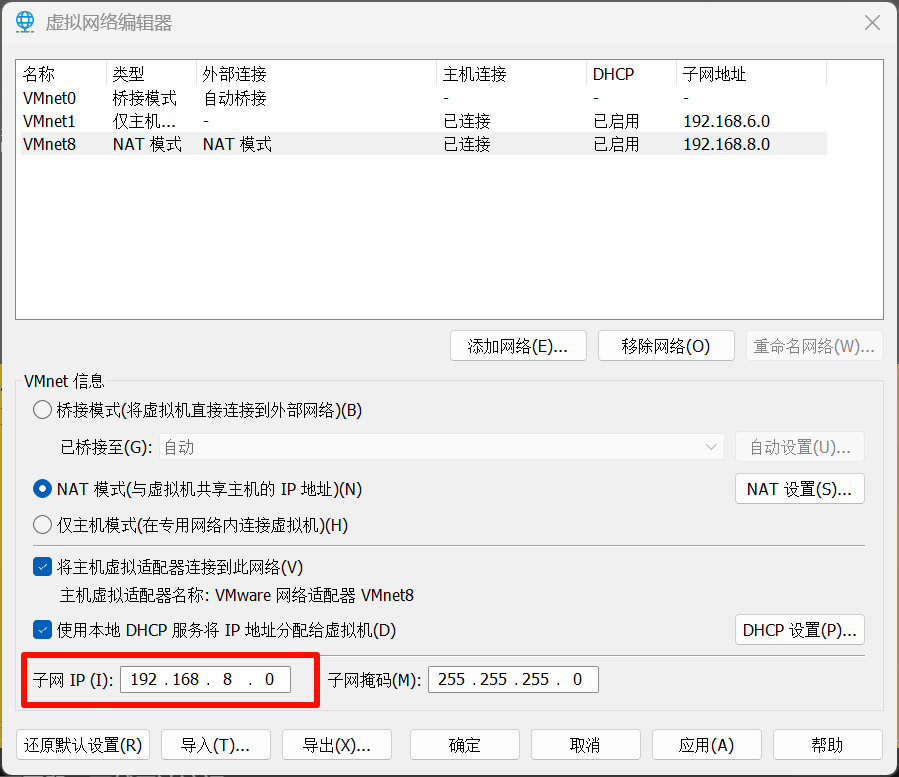899x777 pixels.
Task: Click 仅主机... type cell of VMnet1
Action: click(144, 122)
